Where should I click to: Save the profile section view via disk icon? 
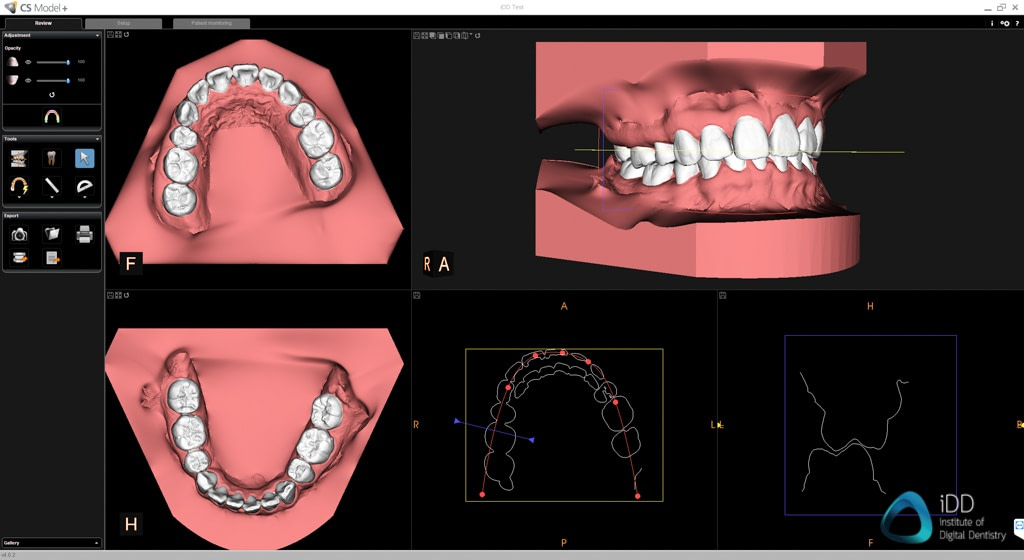click(722, 296)
